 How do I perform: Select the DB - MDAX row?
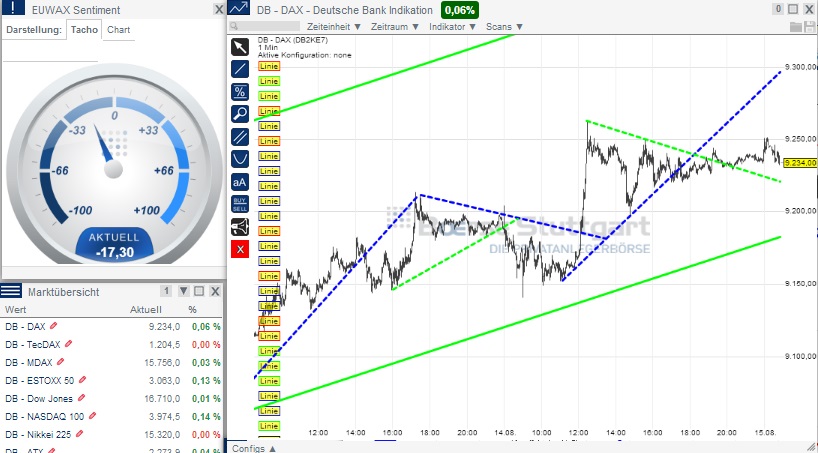112,362
